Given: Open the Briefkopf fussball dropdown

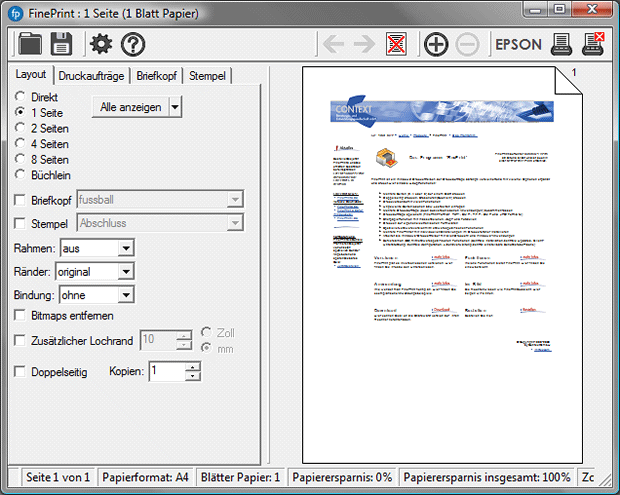Looking at the screenshot, I should (235, 199).
